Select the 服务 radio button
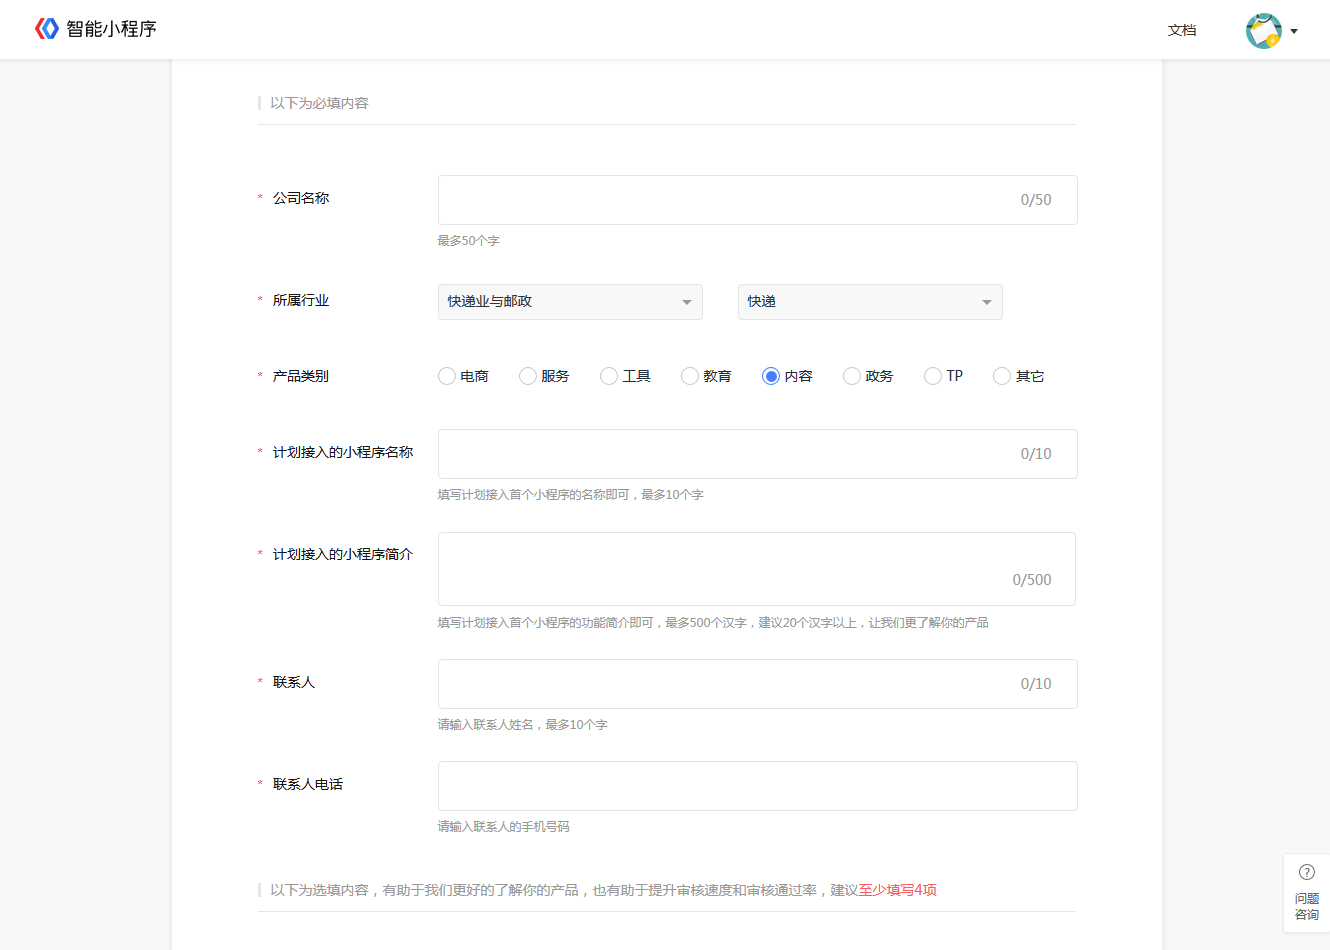 pyautogui.click(x=528, y=376)
